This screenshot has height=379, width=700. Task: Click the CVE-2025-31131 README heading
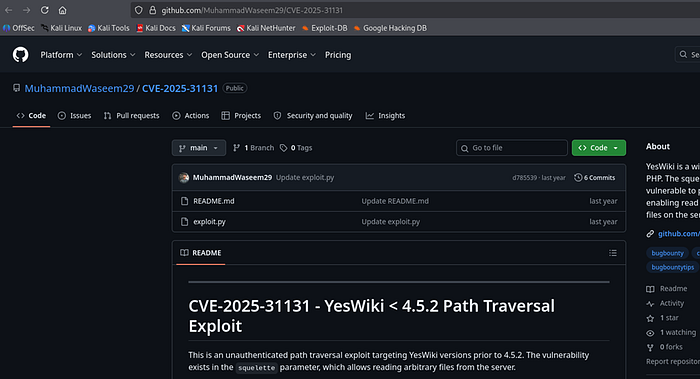coord(371,316)
